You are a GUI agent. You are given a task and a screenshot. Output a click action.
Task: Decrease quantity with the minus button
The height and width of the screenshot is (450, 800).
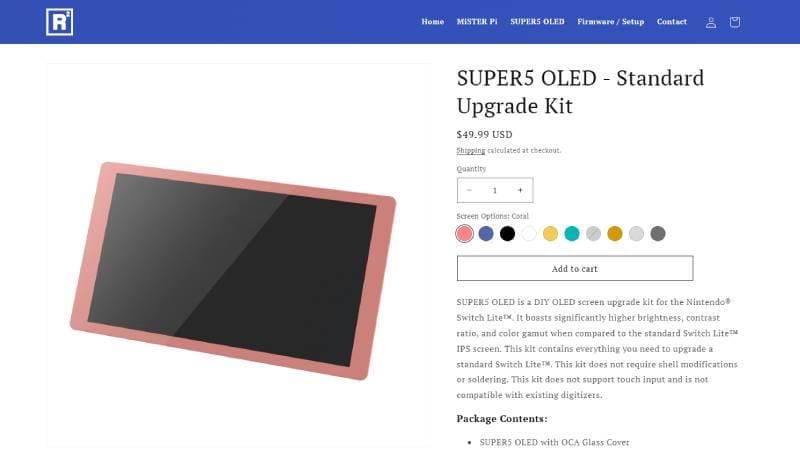[x=470, y=190]
